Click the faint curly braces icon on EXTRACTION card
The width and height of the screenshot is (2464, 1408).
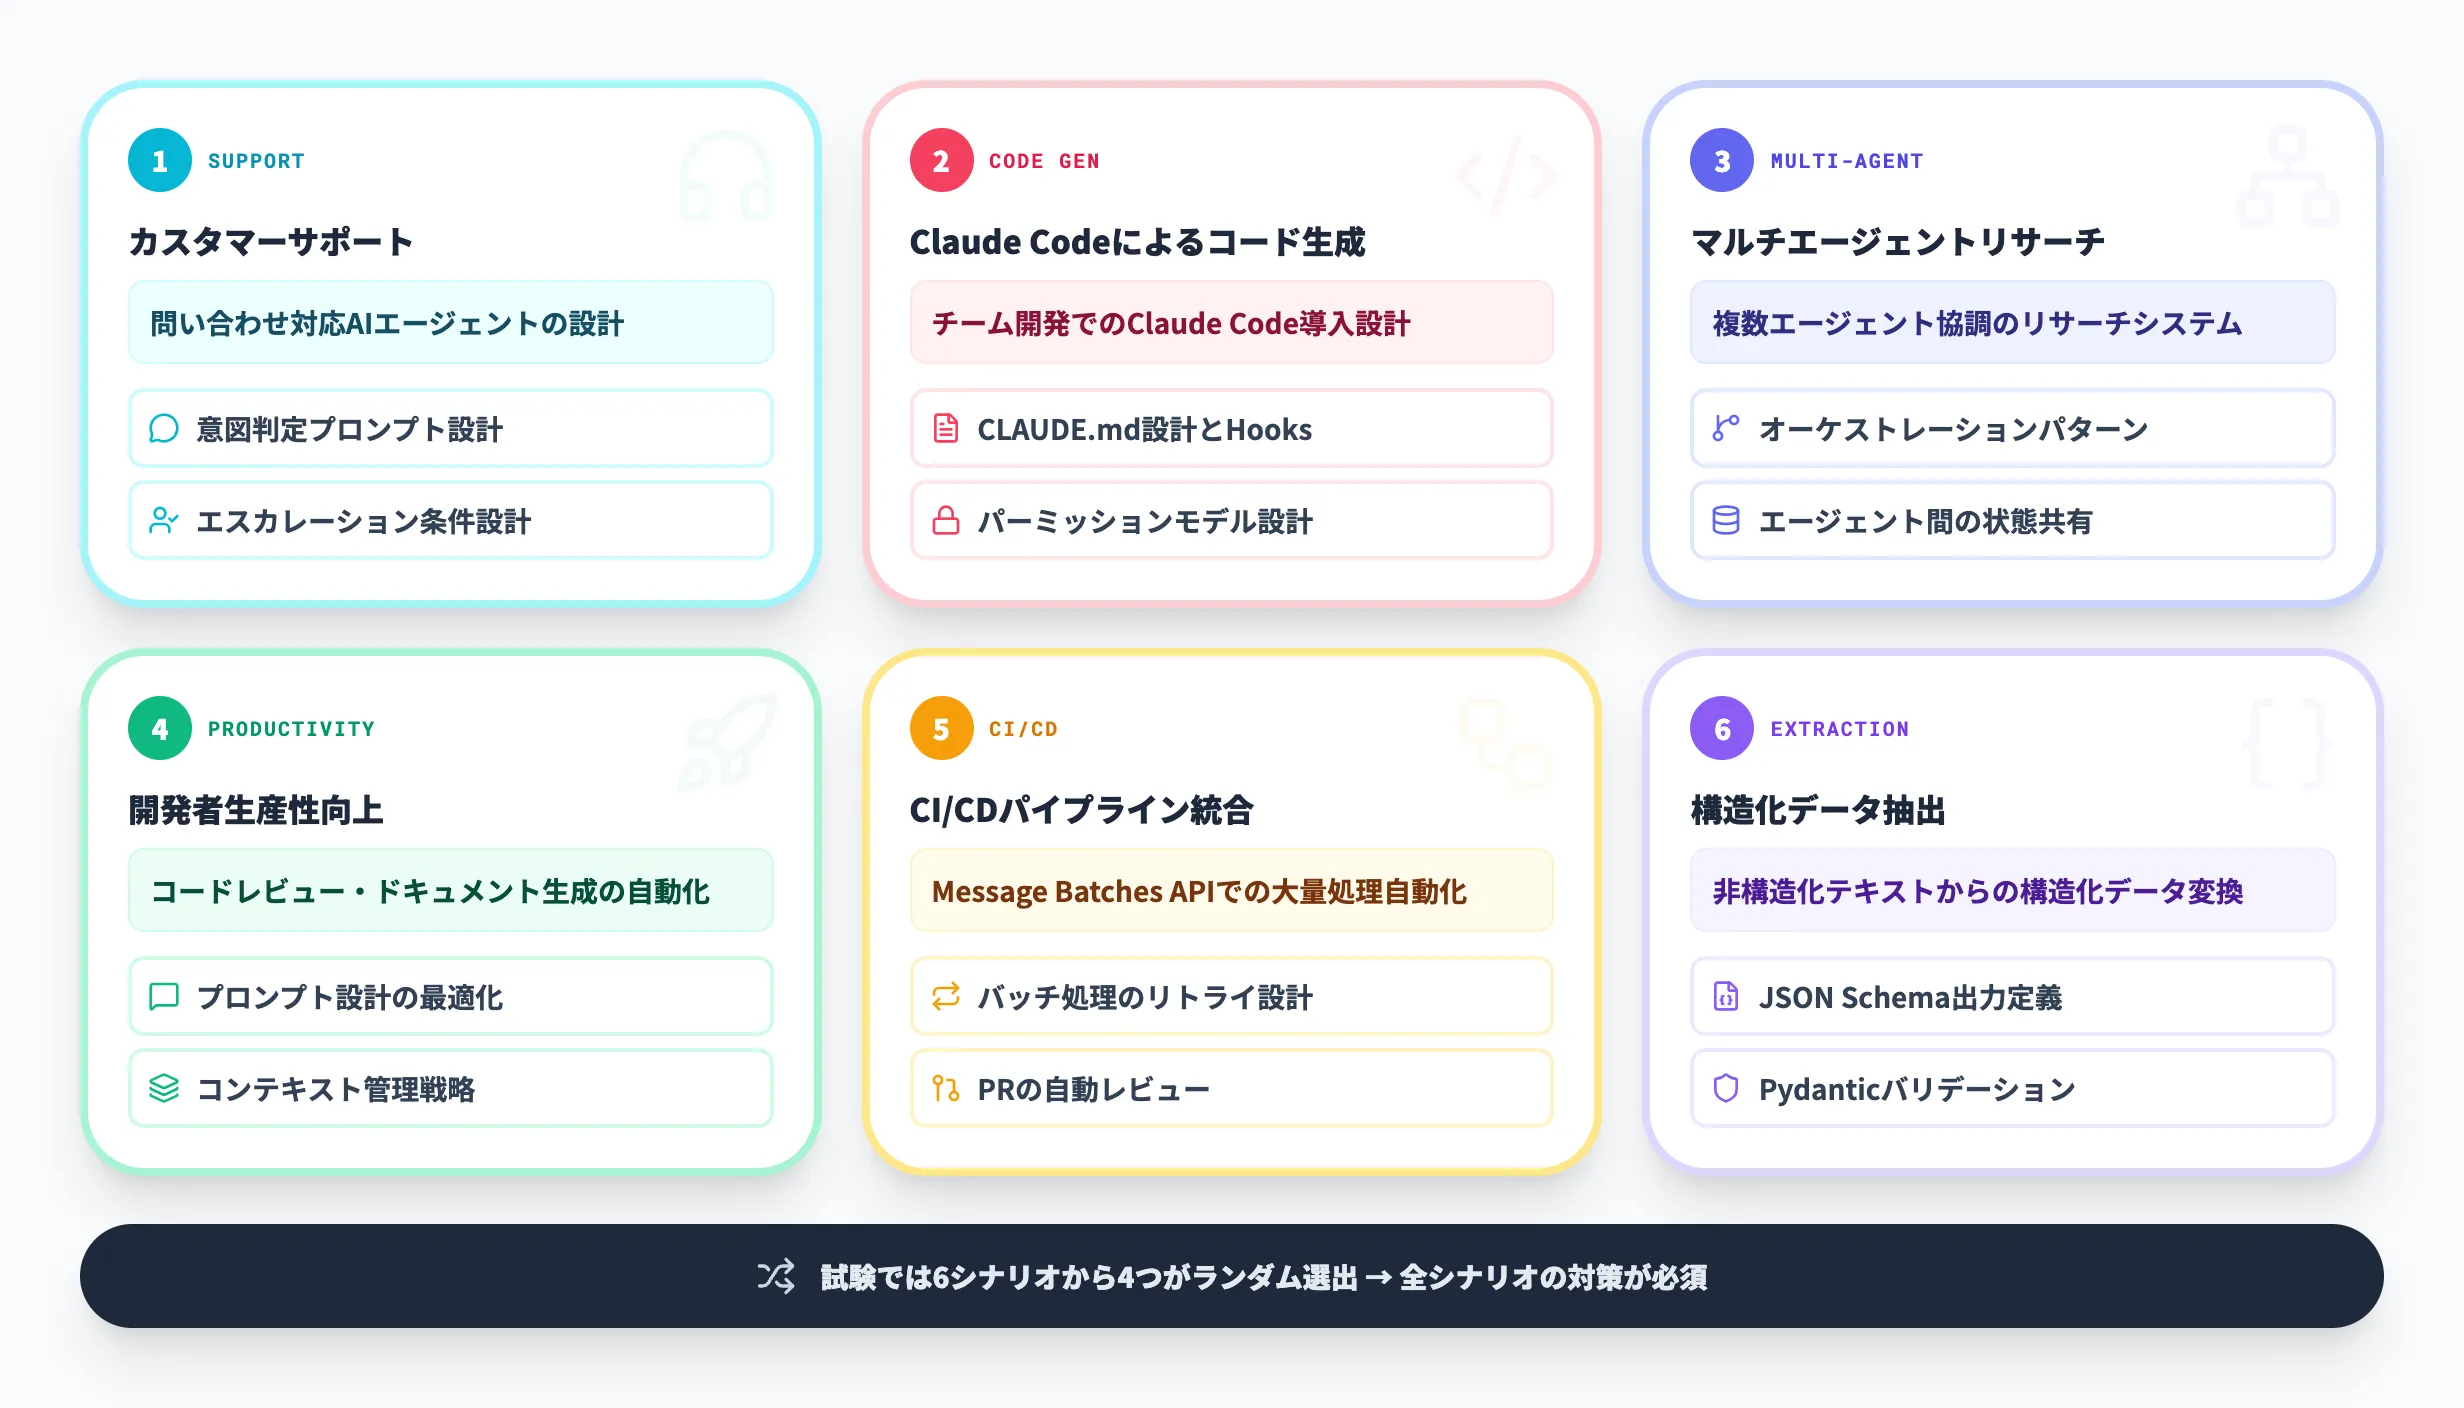click(2288, 744)
